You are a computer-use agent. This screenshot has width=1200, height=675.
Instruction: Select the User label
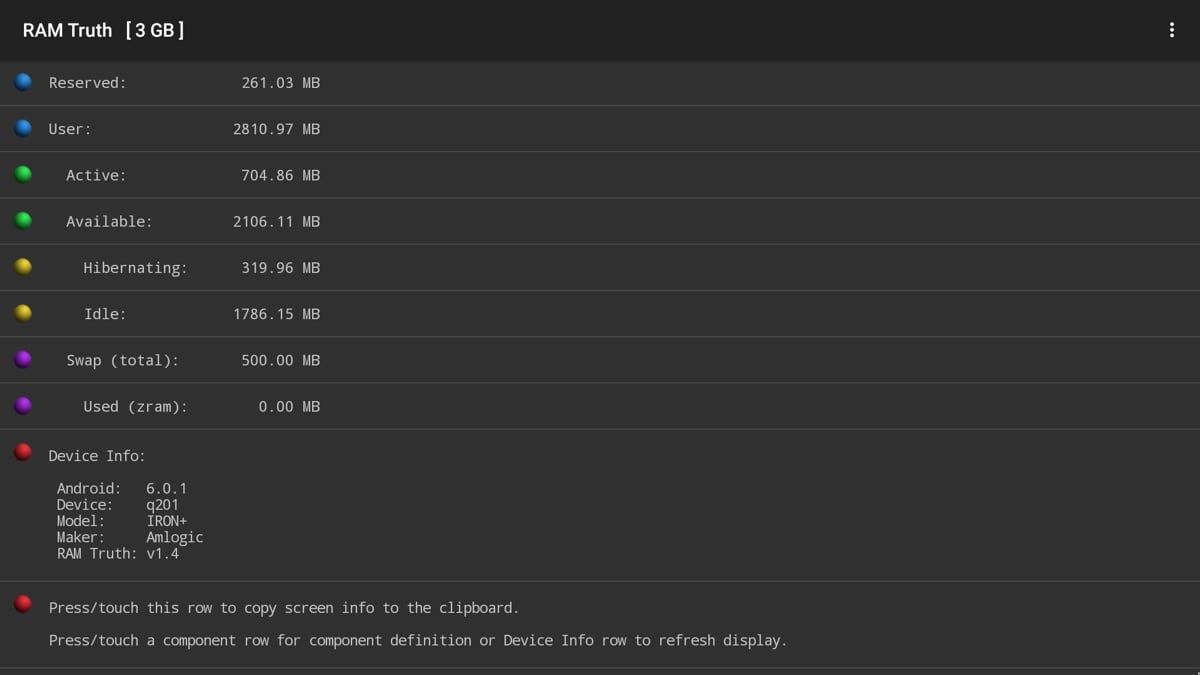tap(70, 129)
